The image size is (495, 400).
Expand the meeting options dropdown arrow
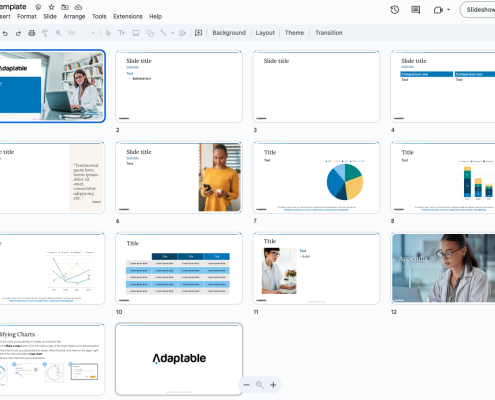click(448, 10)
